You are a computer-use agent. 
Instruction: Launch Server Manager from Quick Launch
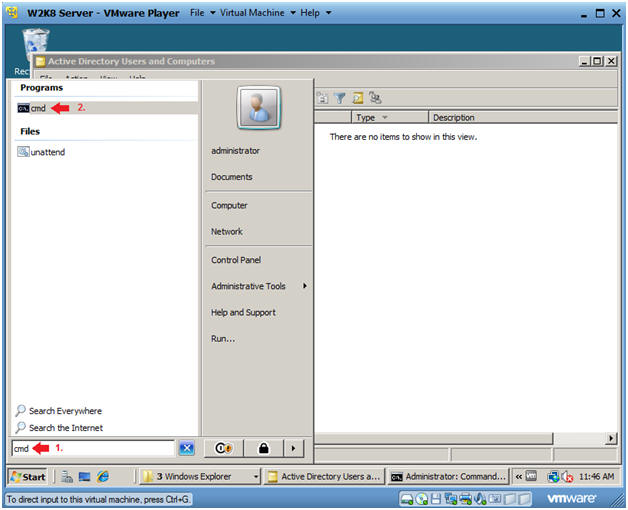click(67, 476)
